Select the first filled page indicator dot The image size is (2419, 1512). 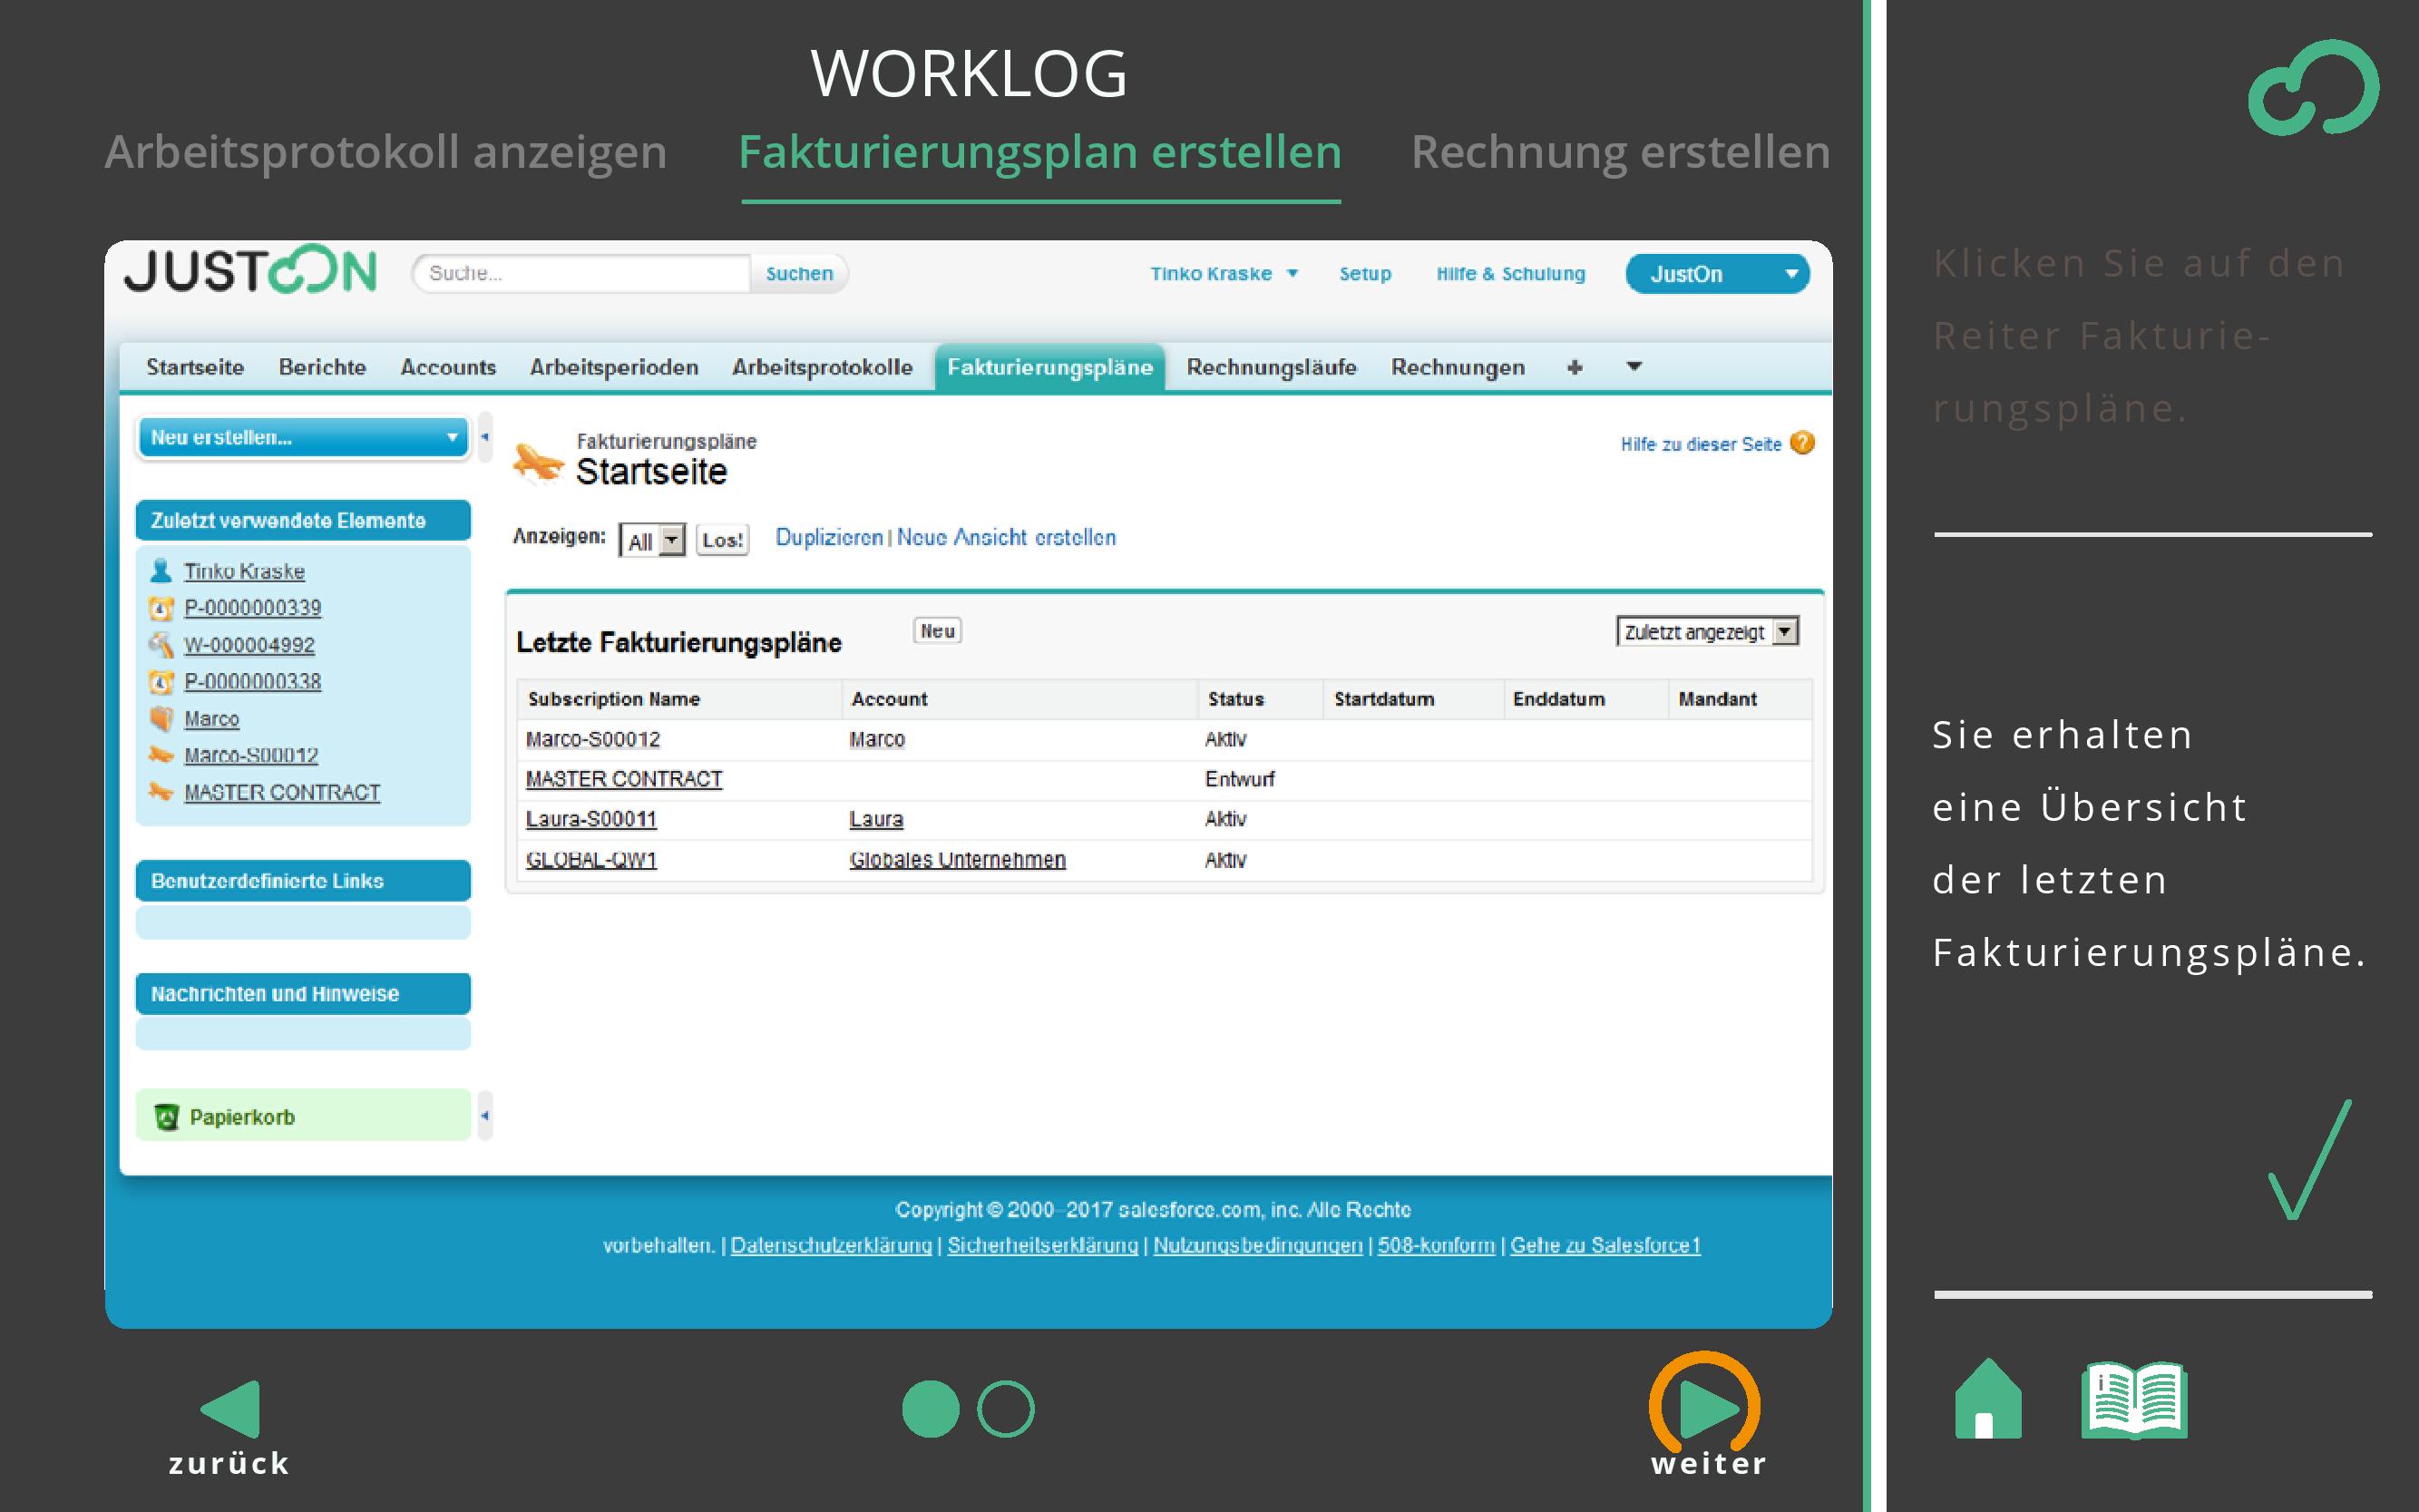click(930, 1409)
